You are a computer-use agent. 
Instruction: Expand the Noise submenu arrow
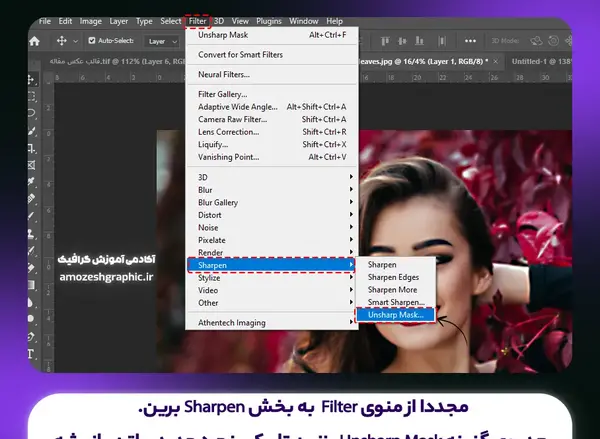[x=351, y=227]
